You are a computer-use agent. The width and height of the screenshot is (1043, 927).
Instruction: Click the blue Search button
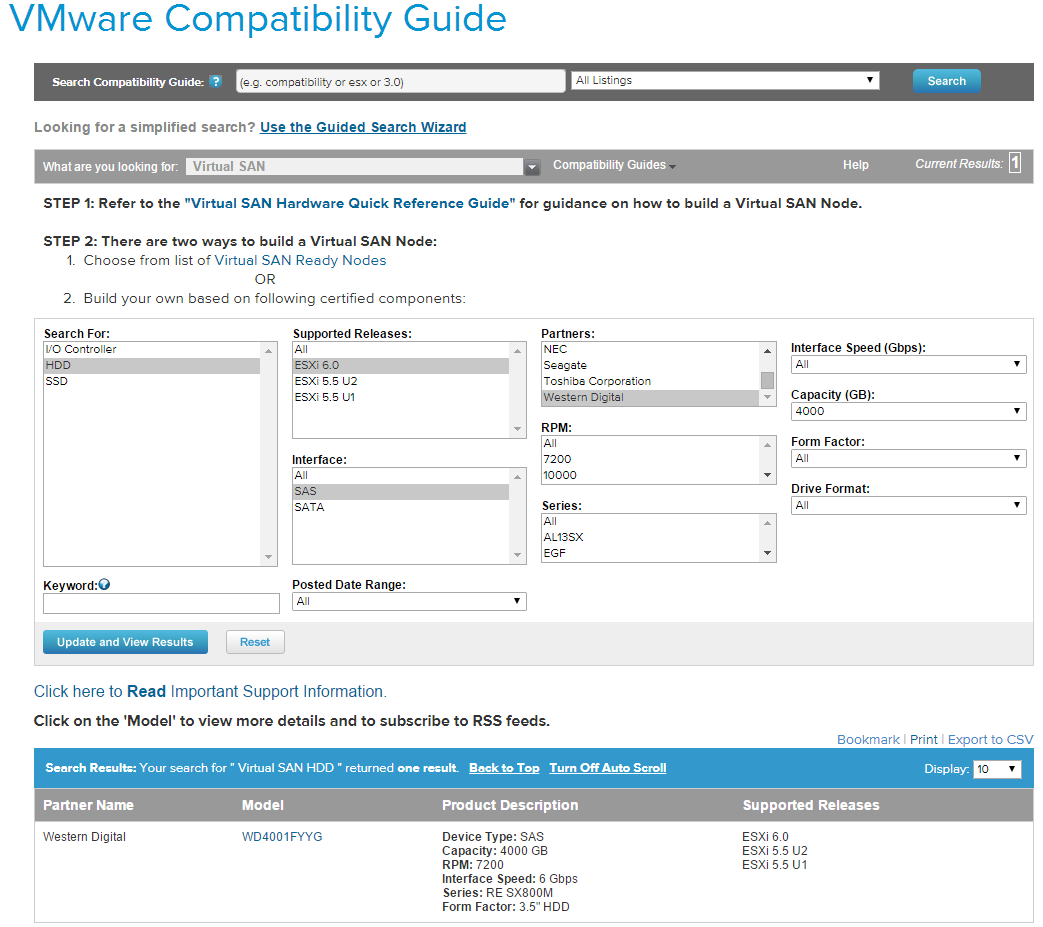point(946,81)
